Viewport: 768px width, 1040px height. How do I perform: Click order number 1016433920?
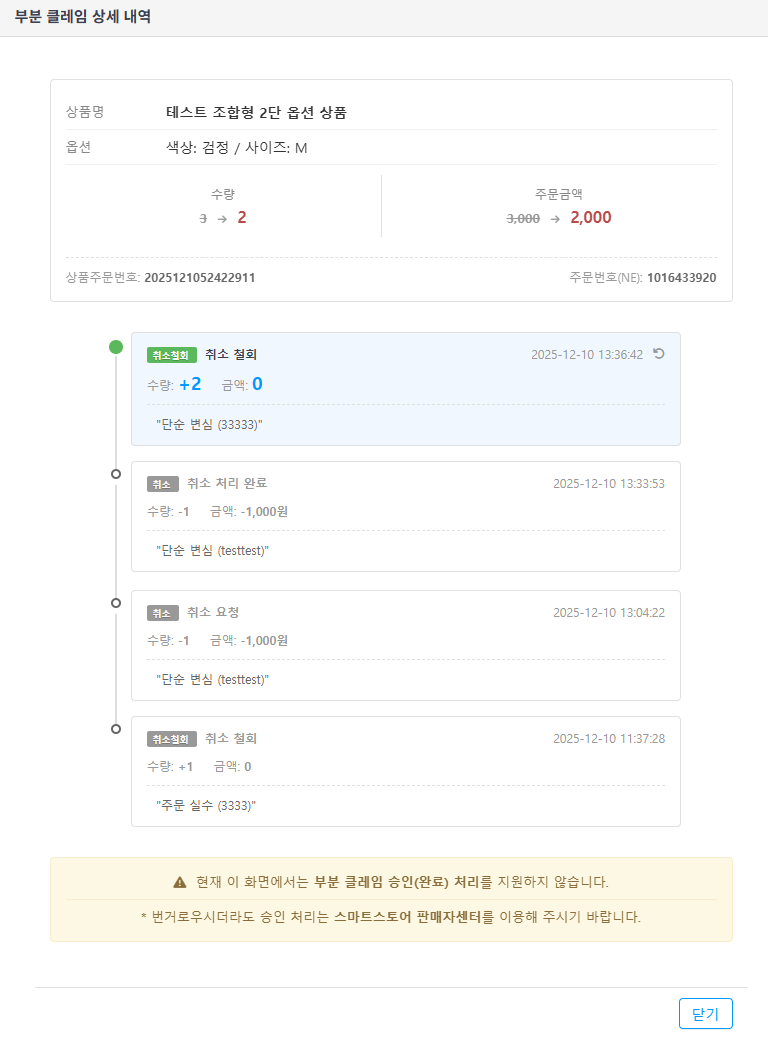(681, 277)
